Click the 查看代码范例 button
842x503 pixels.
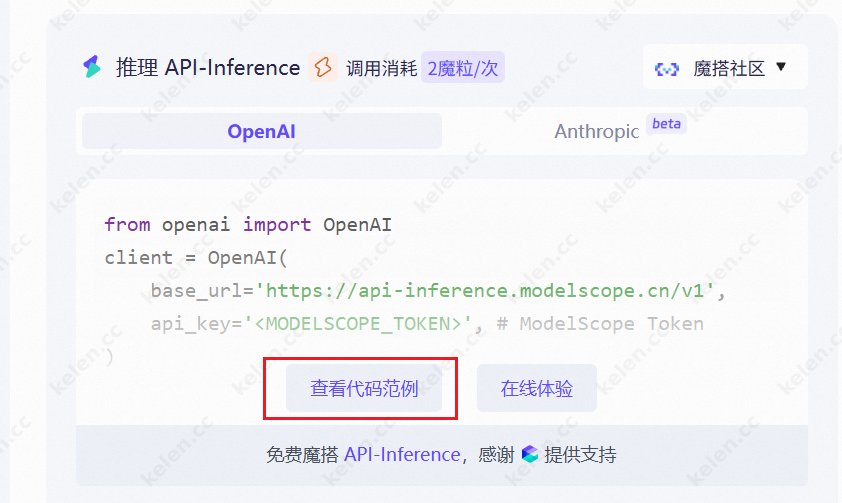[364, 388]
